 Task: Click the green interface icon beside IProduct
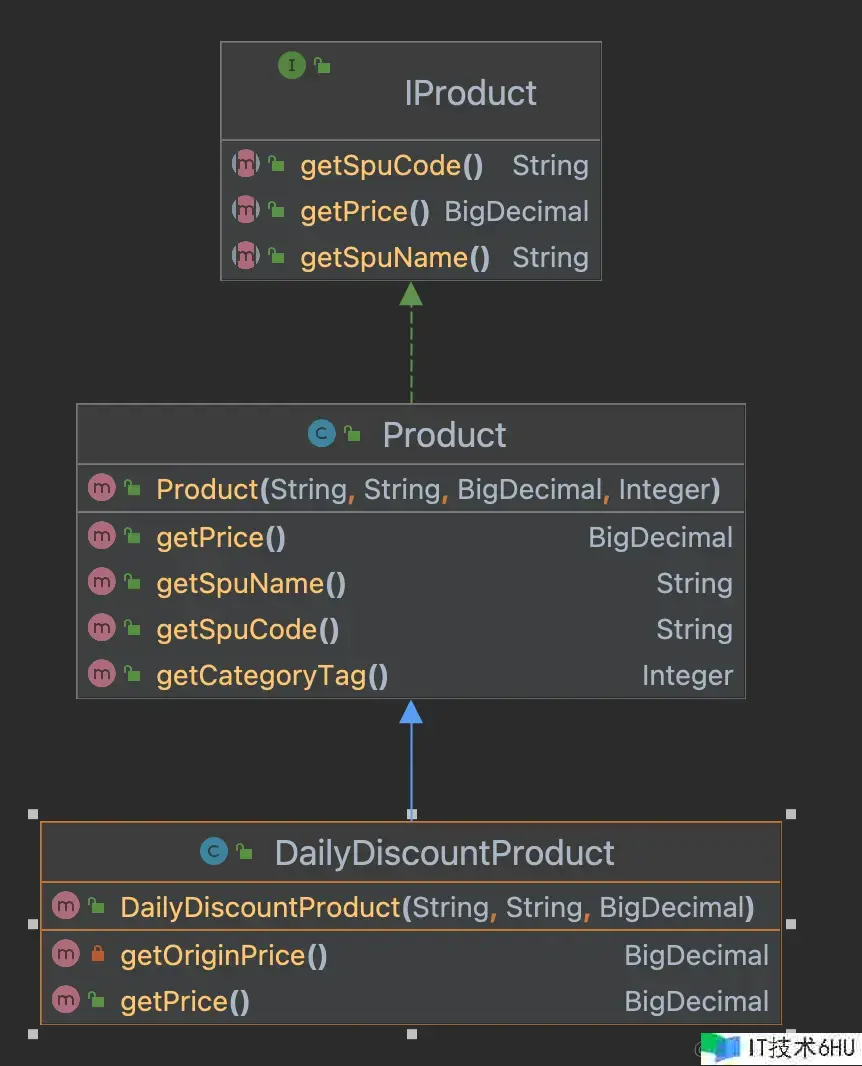click(x=291, y=66)
